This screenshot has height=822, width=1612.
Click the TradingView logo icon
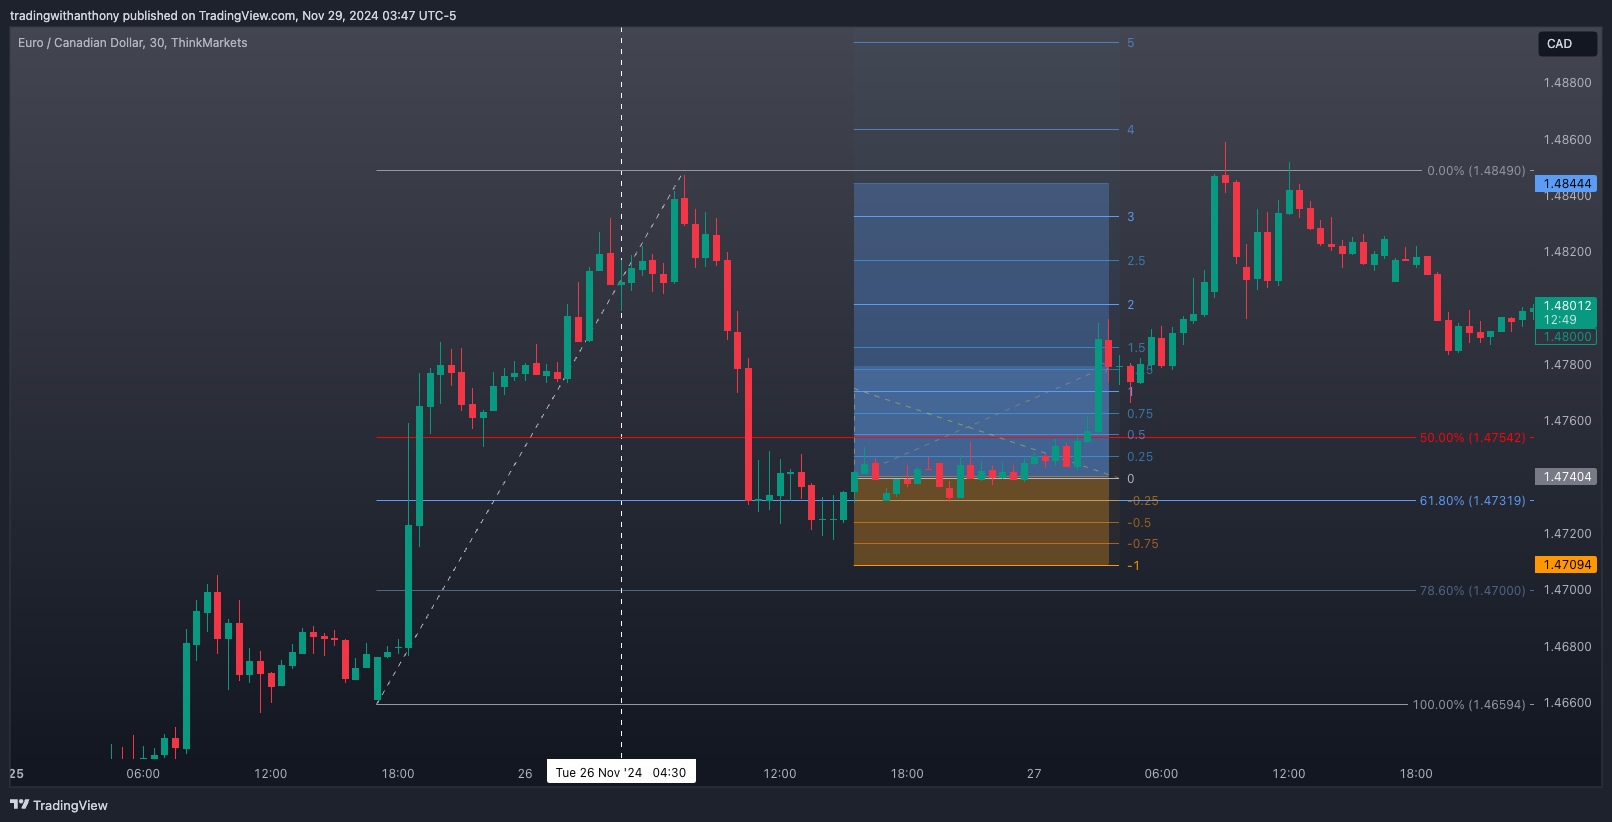pos(19,805)
